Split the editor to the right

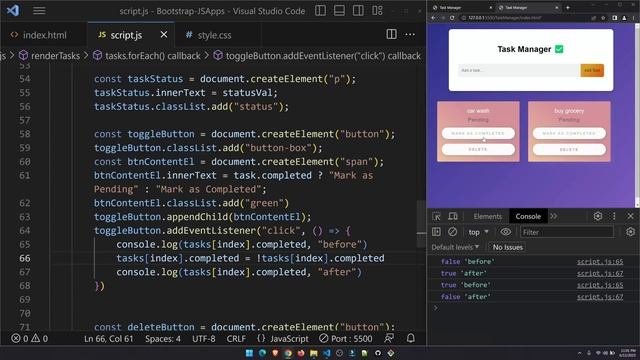(x=391, y=35)
